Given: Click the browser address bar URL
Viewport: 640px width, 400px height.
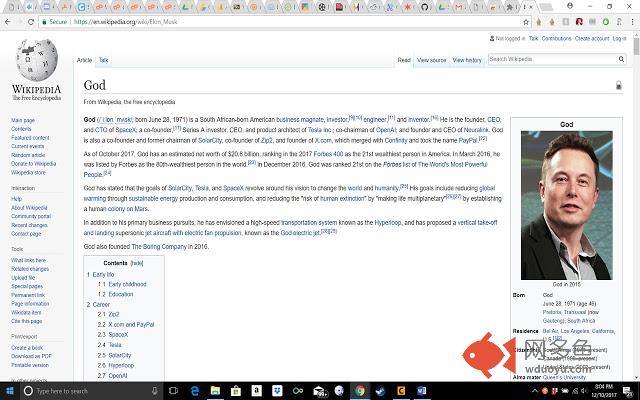Looking at the screenshot, I should [x=126, y=22].
